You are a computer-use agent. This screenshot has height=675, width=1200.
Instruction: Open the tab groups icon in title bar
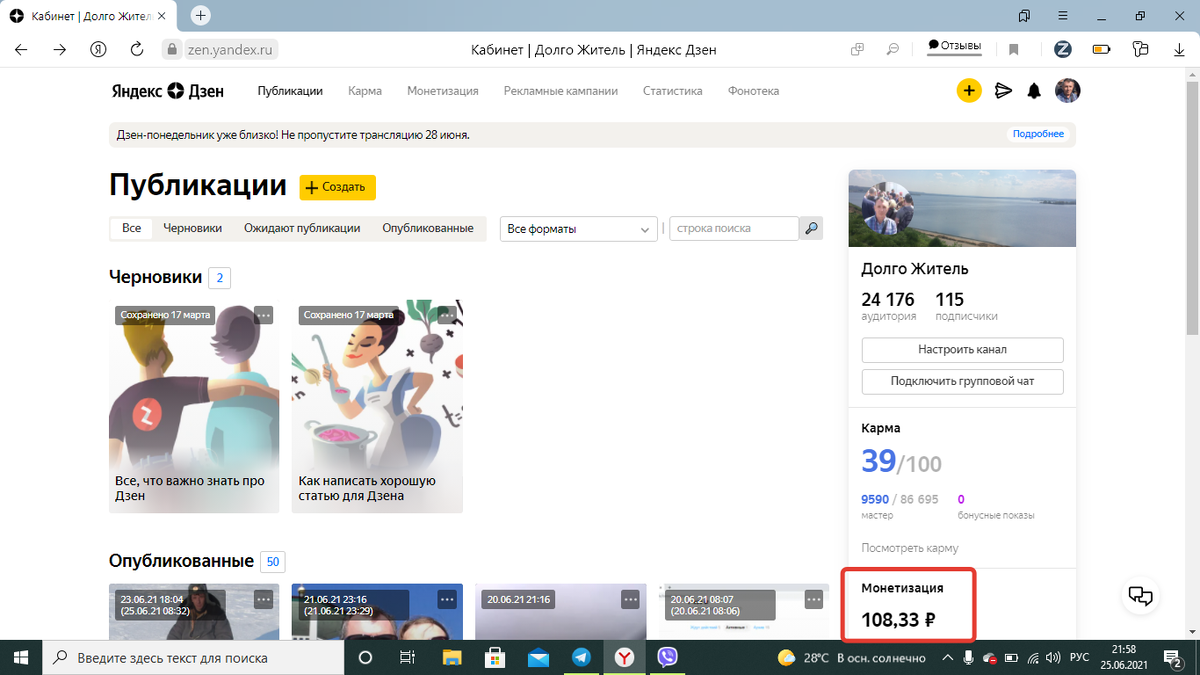coord(1024,16)
